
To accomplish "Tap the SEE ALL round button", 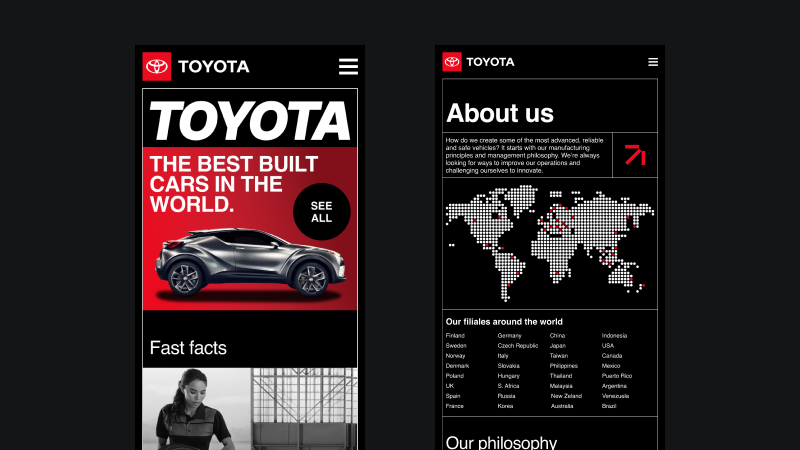I will coord(321,212).
